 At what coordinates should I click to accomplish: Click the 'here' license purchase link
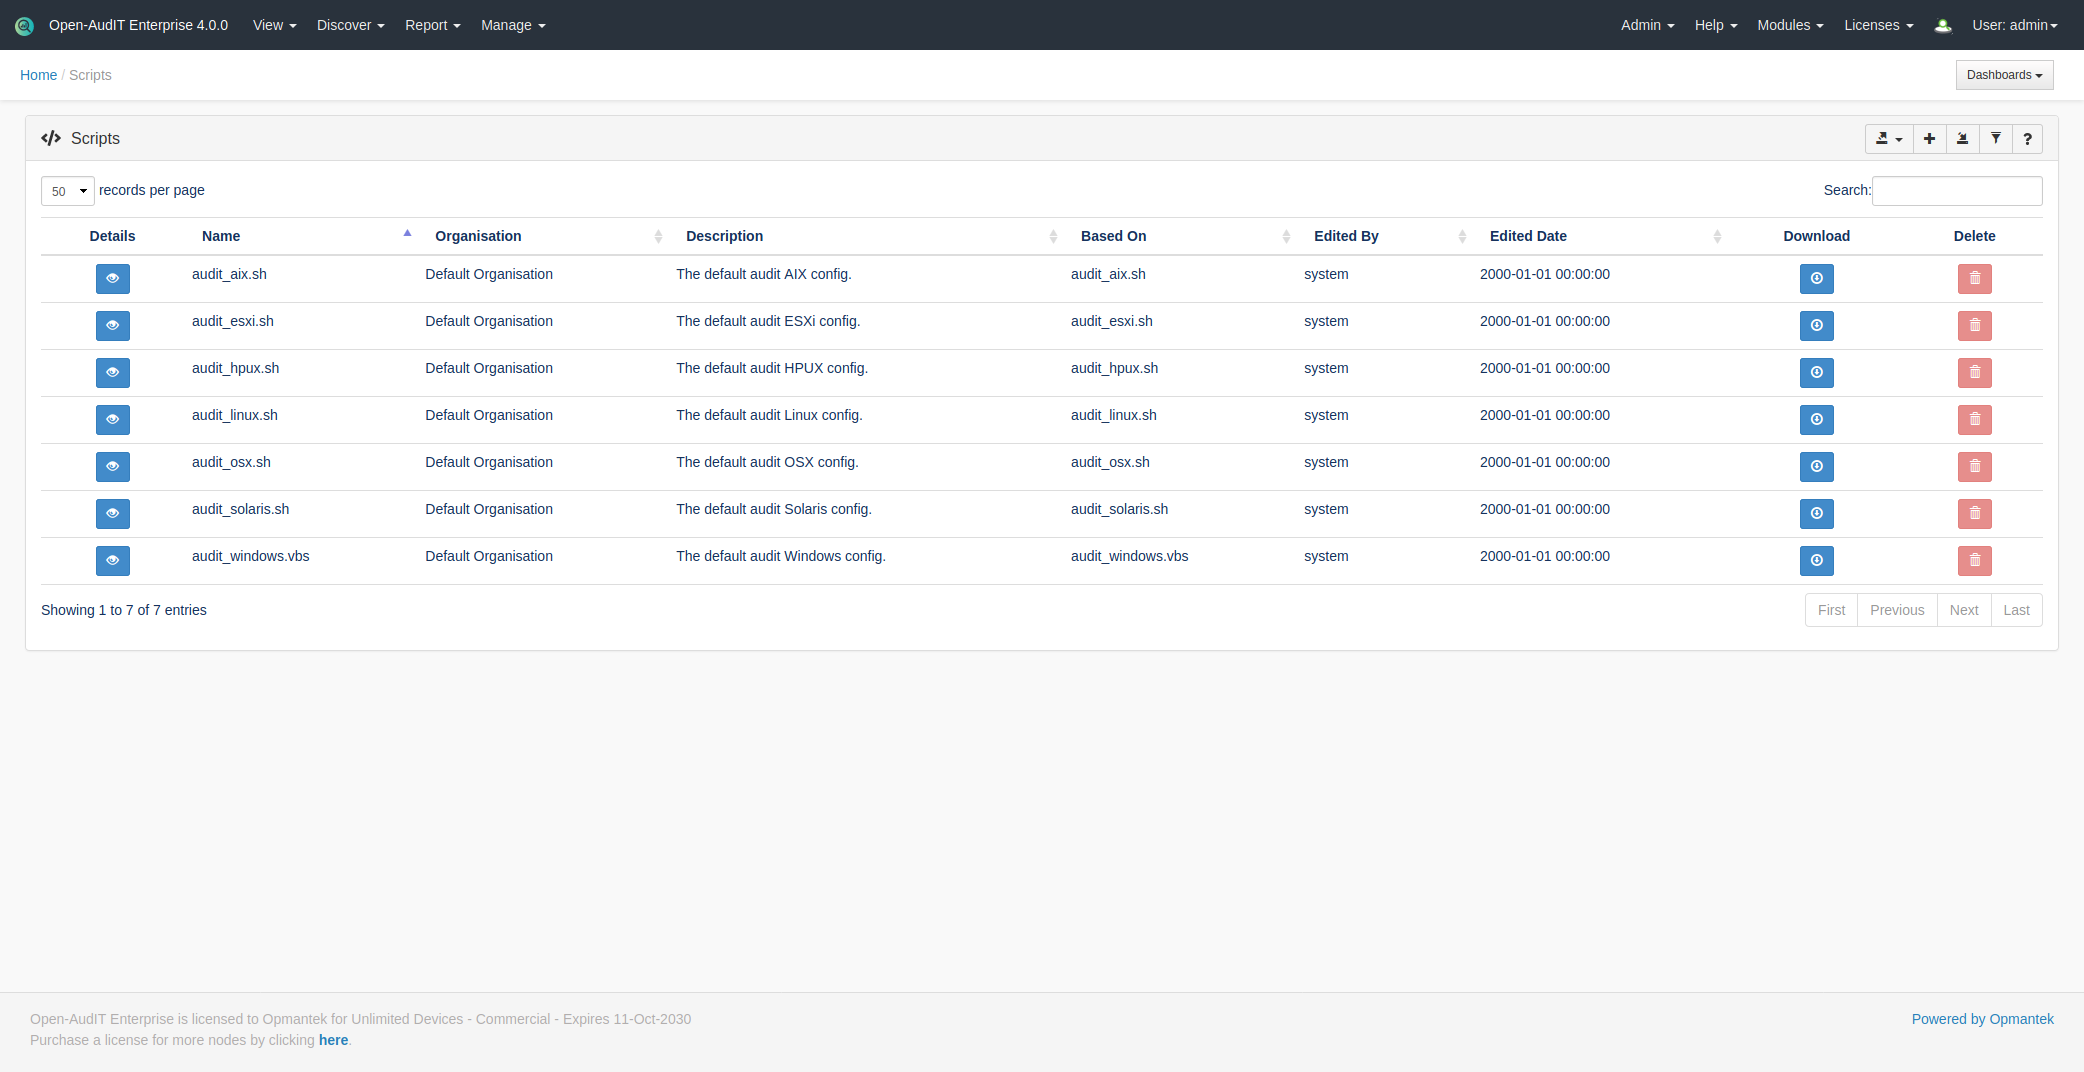333,1040
